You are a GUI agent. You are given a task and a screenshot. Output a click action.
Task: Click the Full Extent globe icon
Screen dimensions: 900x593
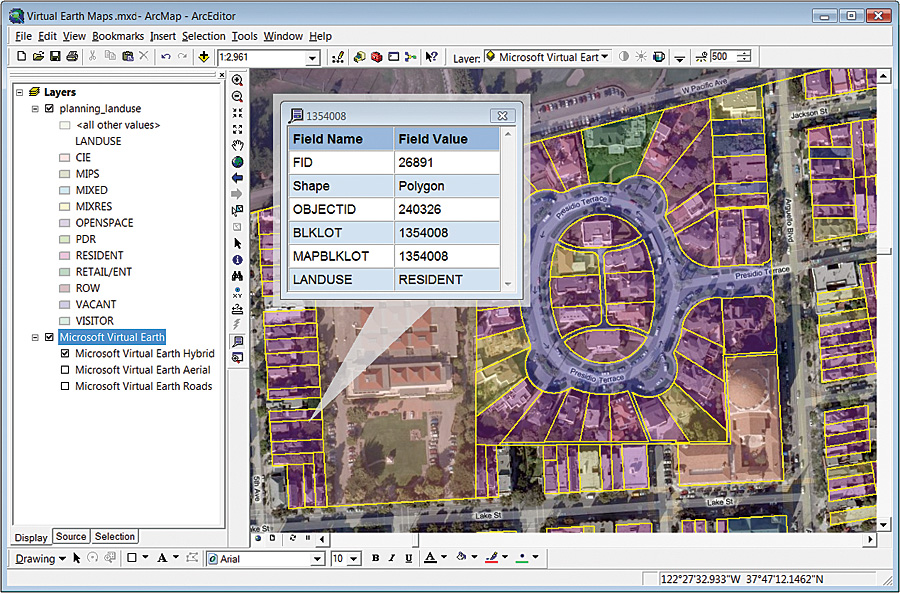click(x=237, y=161)
